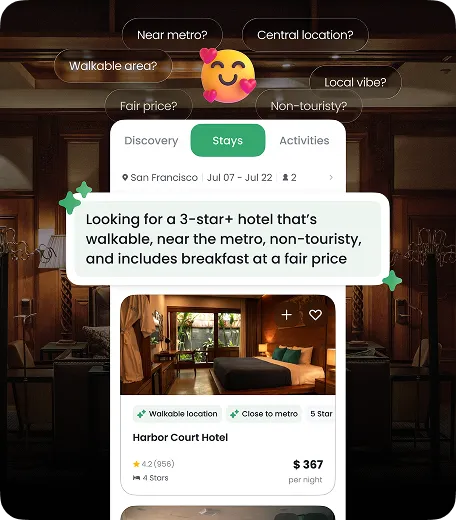Open the Activities tab
The width and height of the screenshot is (456, 520).
[x=304, y=140]
